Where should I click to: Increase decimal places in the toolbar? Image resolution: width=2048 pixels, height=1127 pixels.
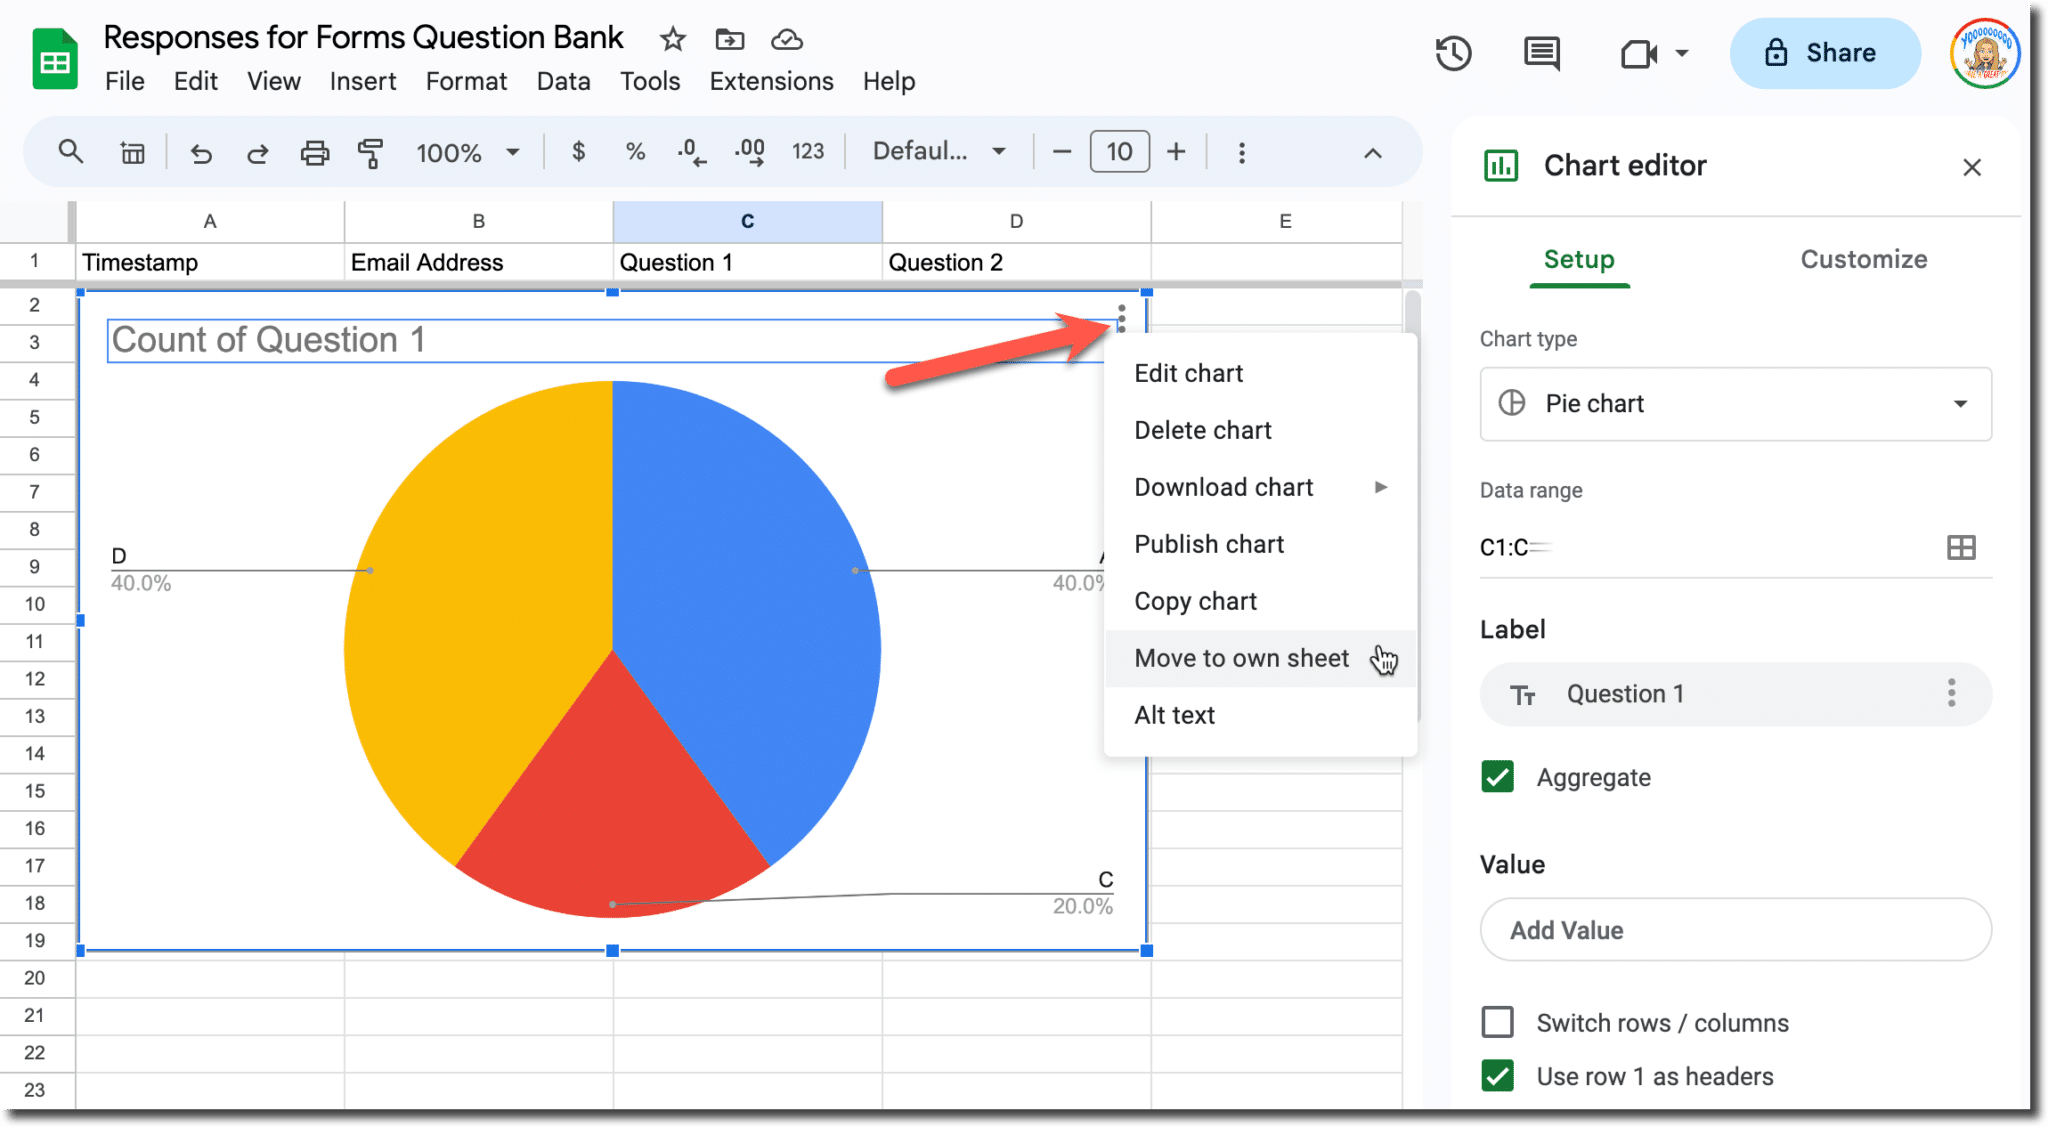coord(750,153)
